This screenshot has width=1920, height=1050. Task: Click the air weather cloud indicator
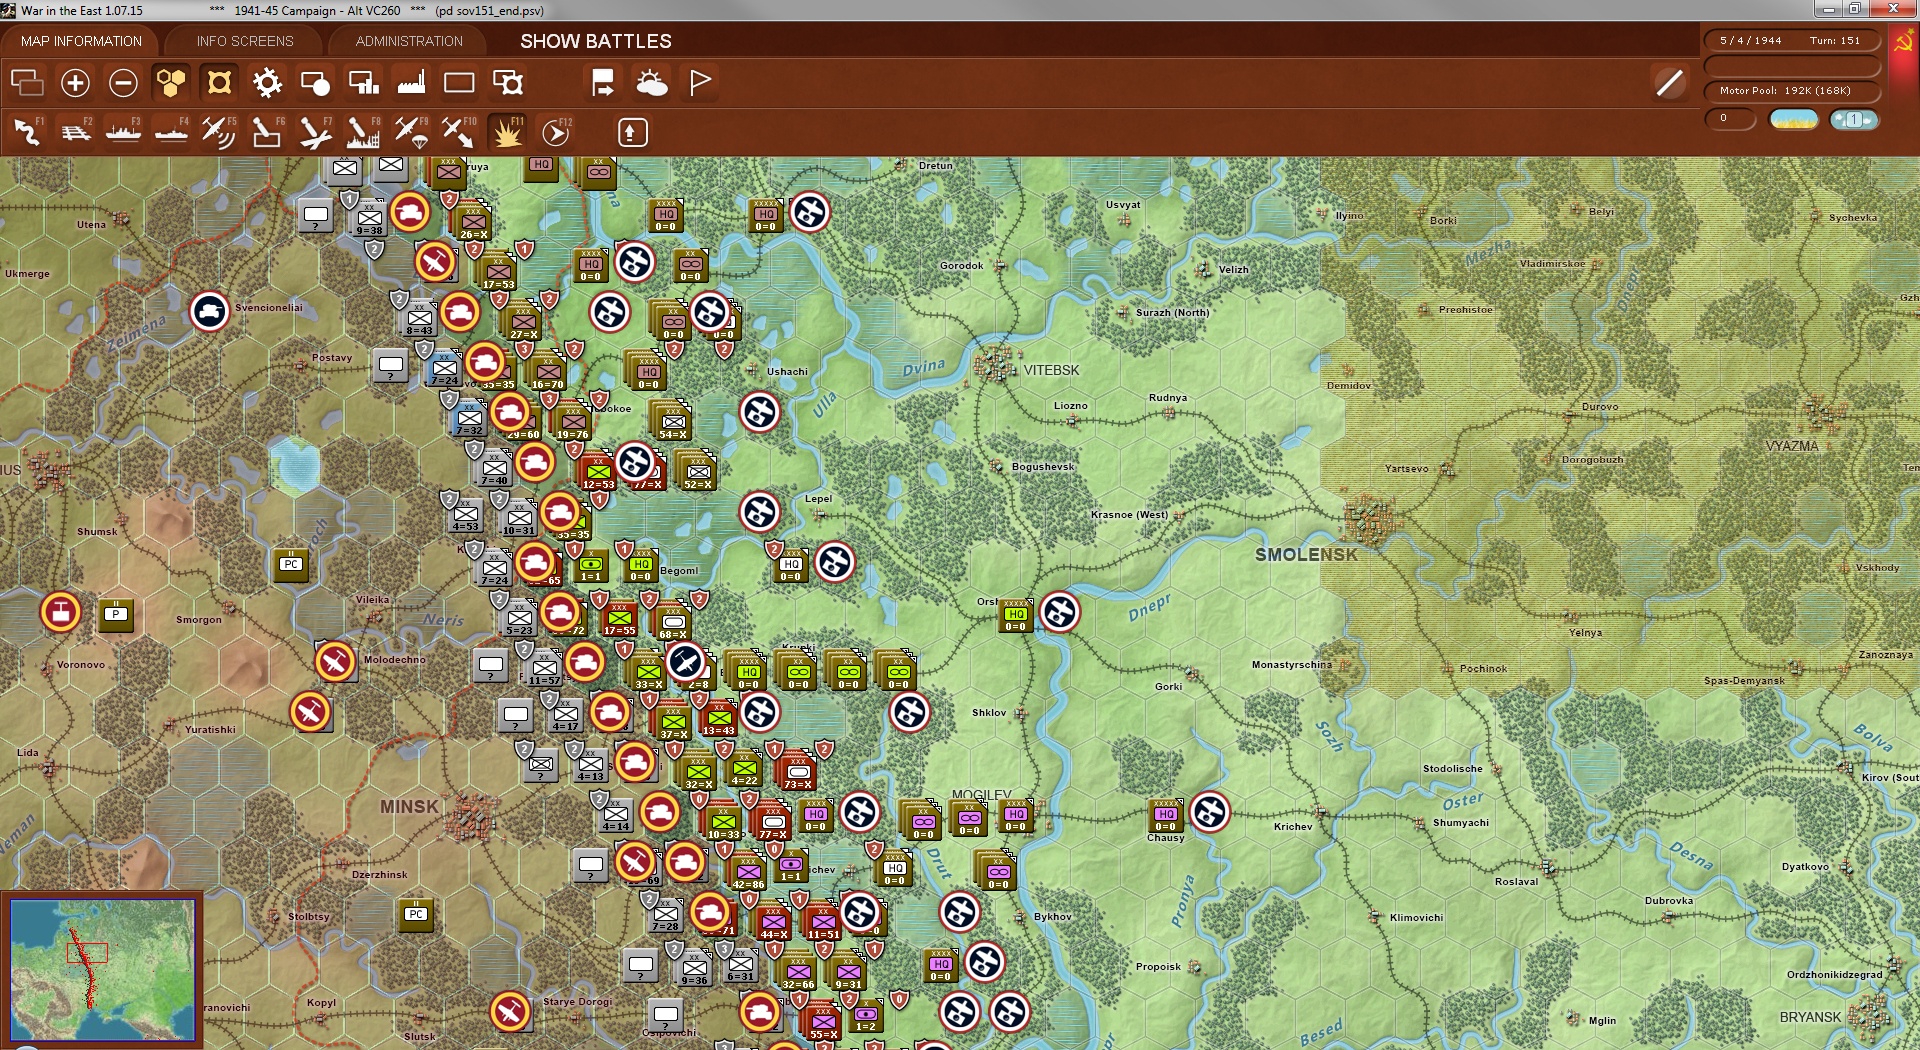point(1854,120)
